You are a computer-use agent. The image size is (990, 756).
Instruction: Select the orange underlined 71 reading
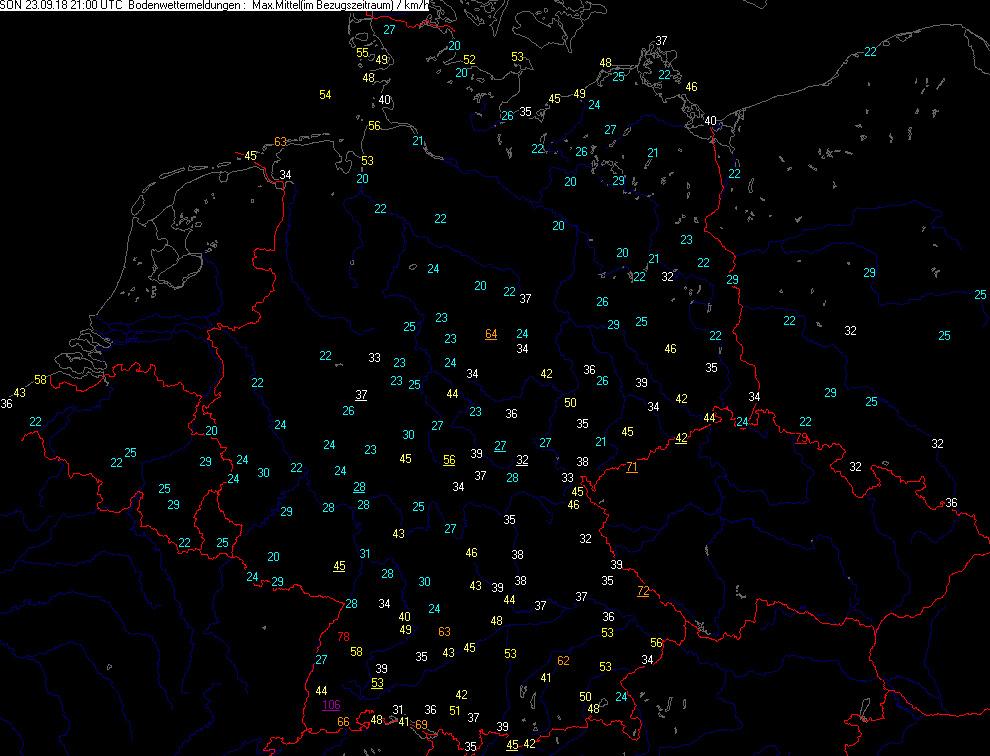[632, 467]
